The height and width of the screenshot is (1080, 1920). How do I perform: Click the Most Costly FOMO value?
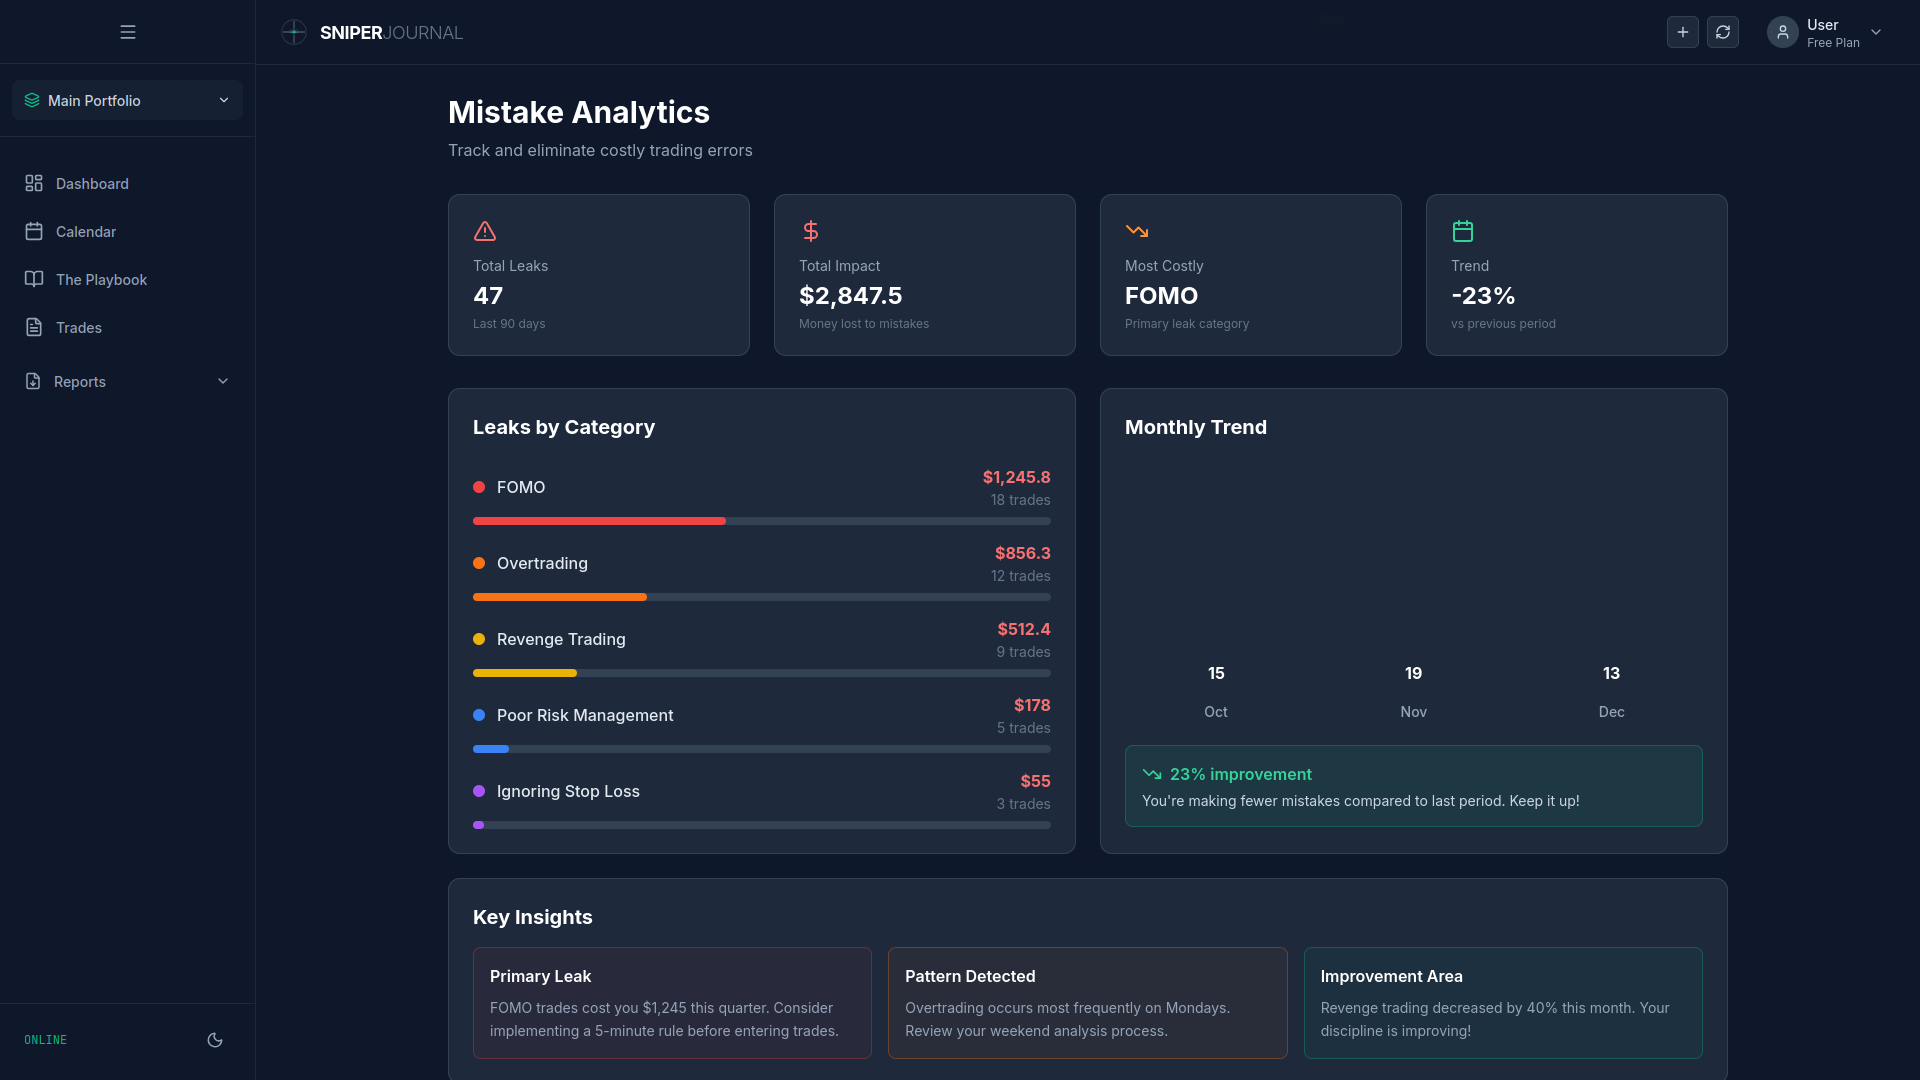1161,296
